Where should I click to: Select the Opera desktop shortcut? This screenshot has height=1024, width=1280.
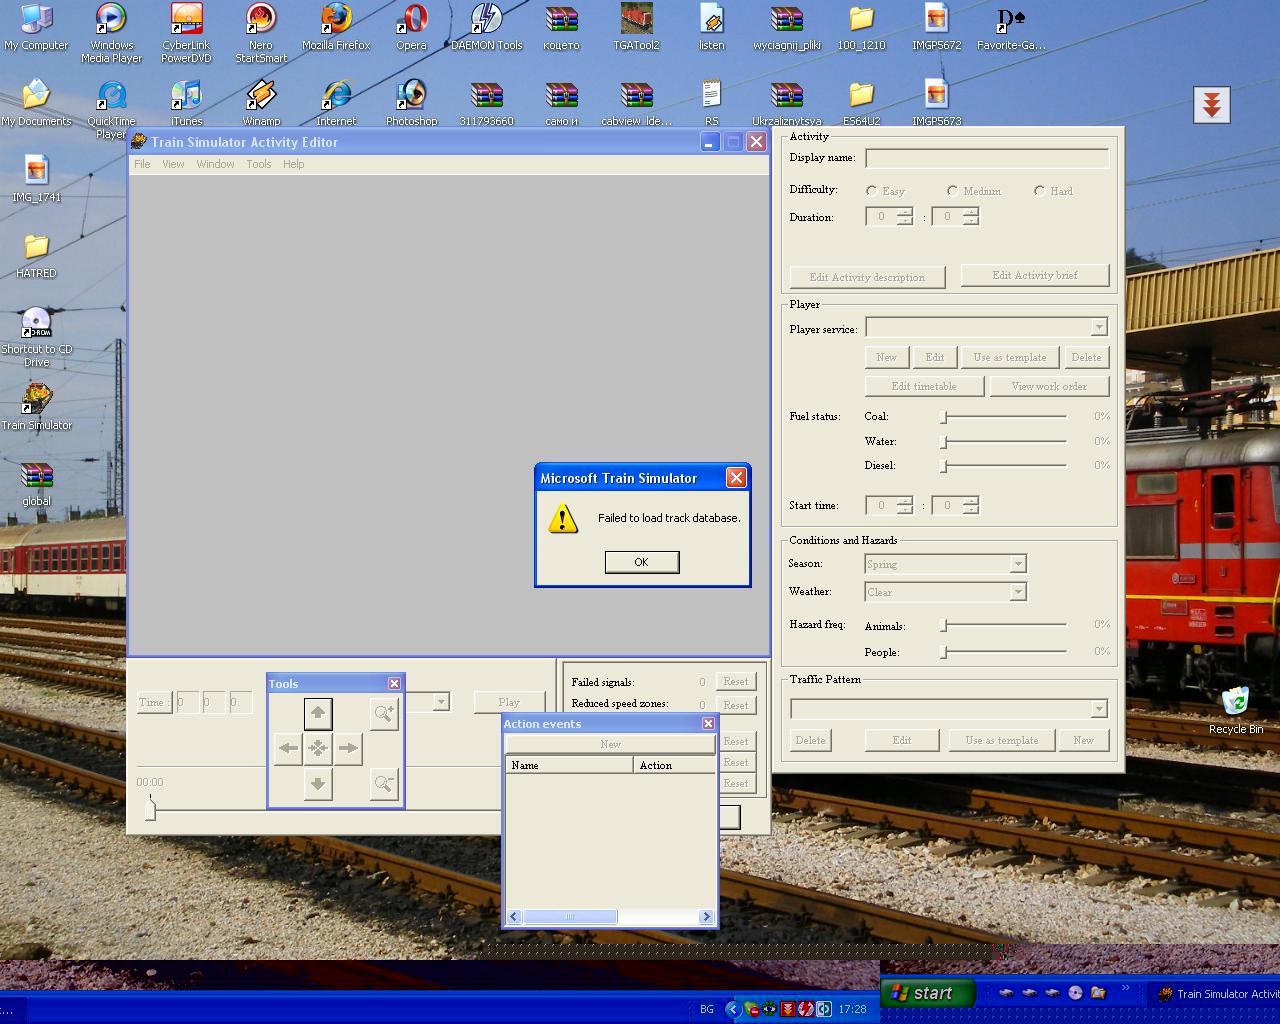tap(411, 27)
